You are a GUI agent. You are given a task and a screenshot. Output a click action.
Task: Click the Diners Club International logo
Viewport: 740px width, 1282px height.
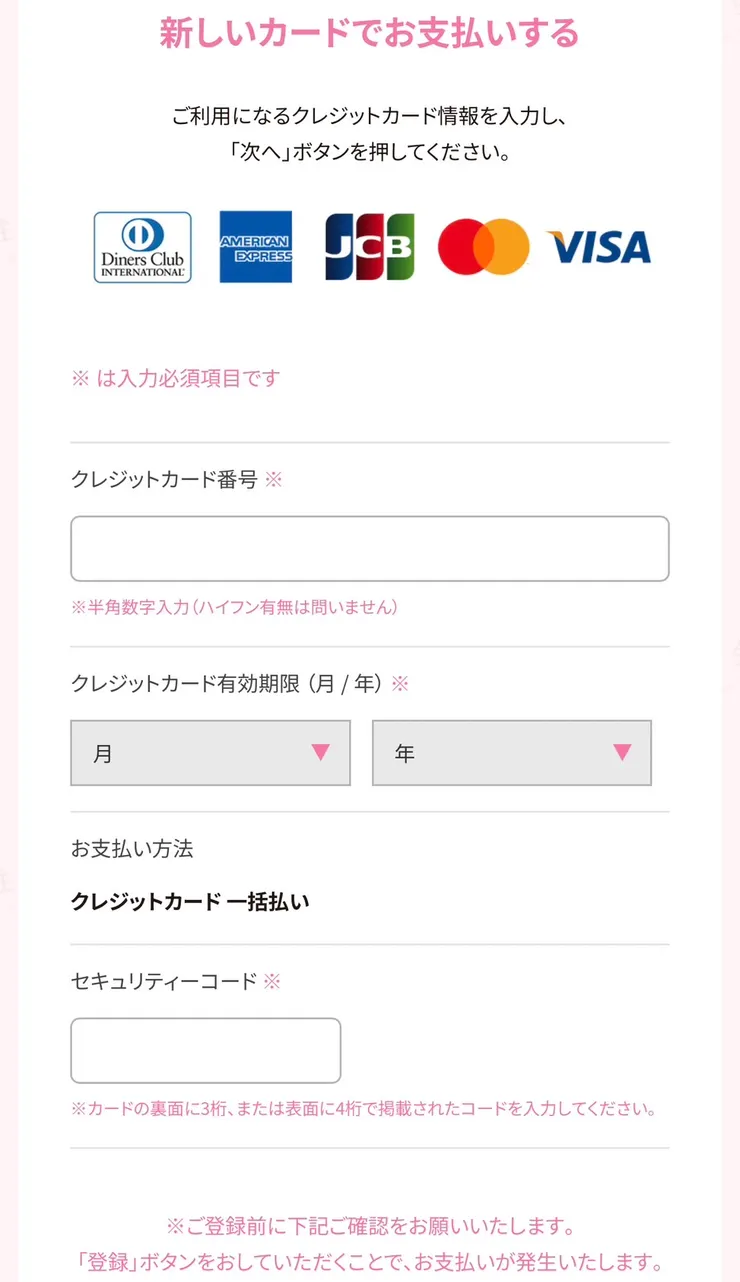point(142,247)
